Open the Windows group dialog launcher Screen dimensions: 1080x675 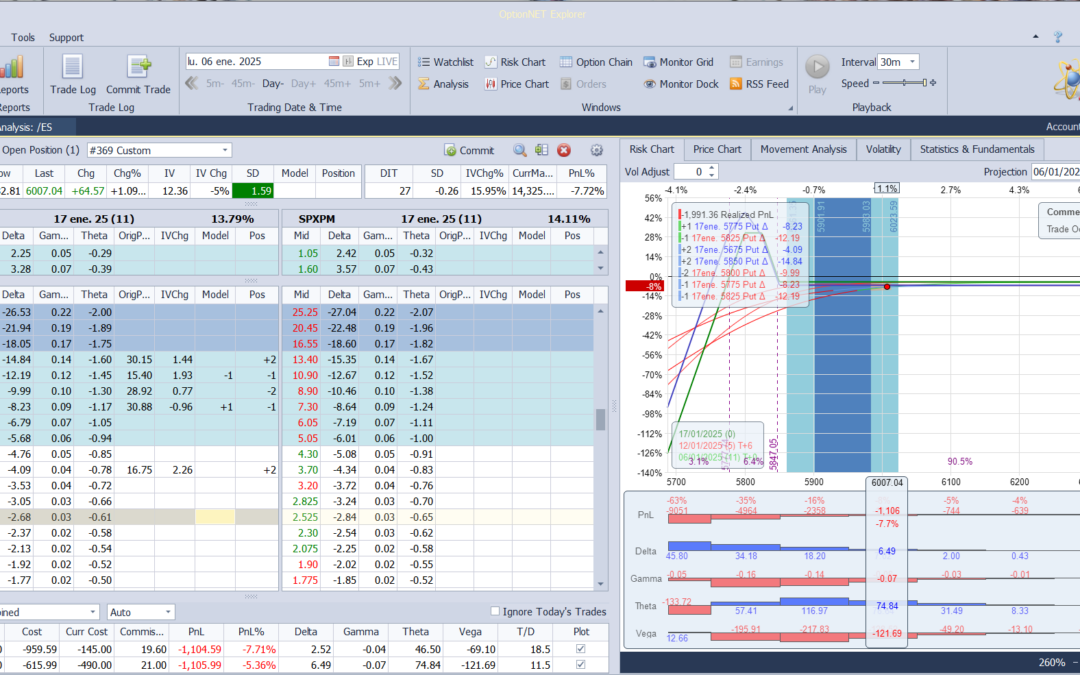point(791,108)
